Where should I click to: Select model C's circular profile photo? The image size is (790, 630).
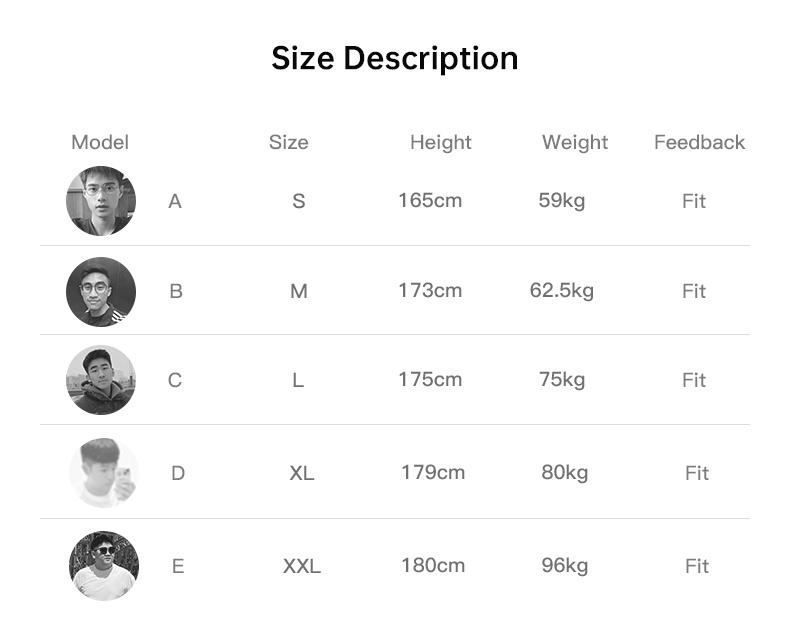pos(101,380)
